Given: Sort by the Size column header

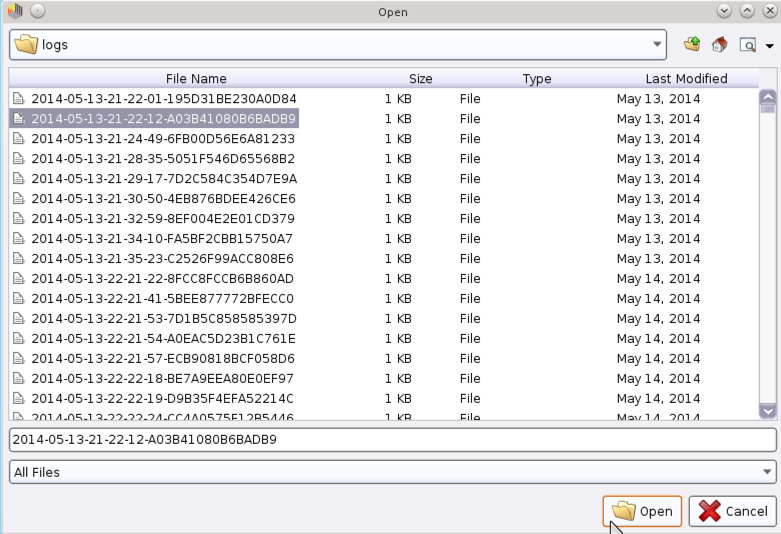Looking at the screenshot, I should [x=420, y=78].
